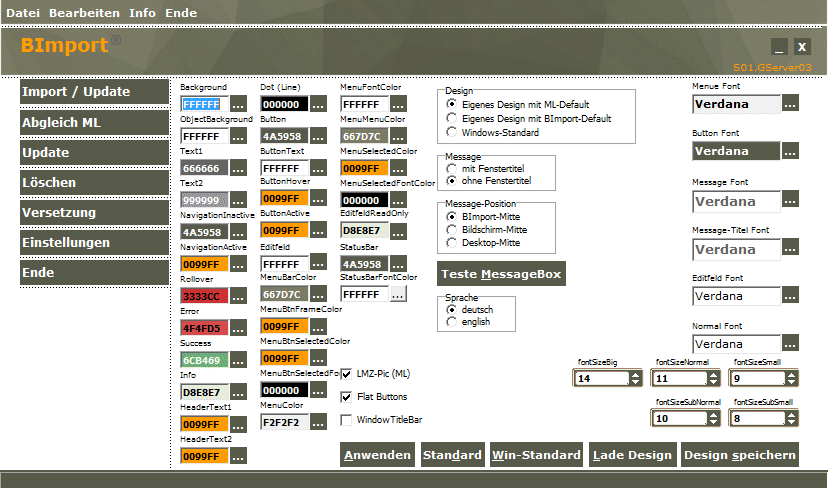
Task: Open picker for Success color
Action: pyautogui.click(x=238, y=360)
